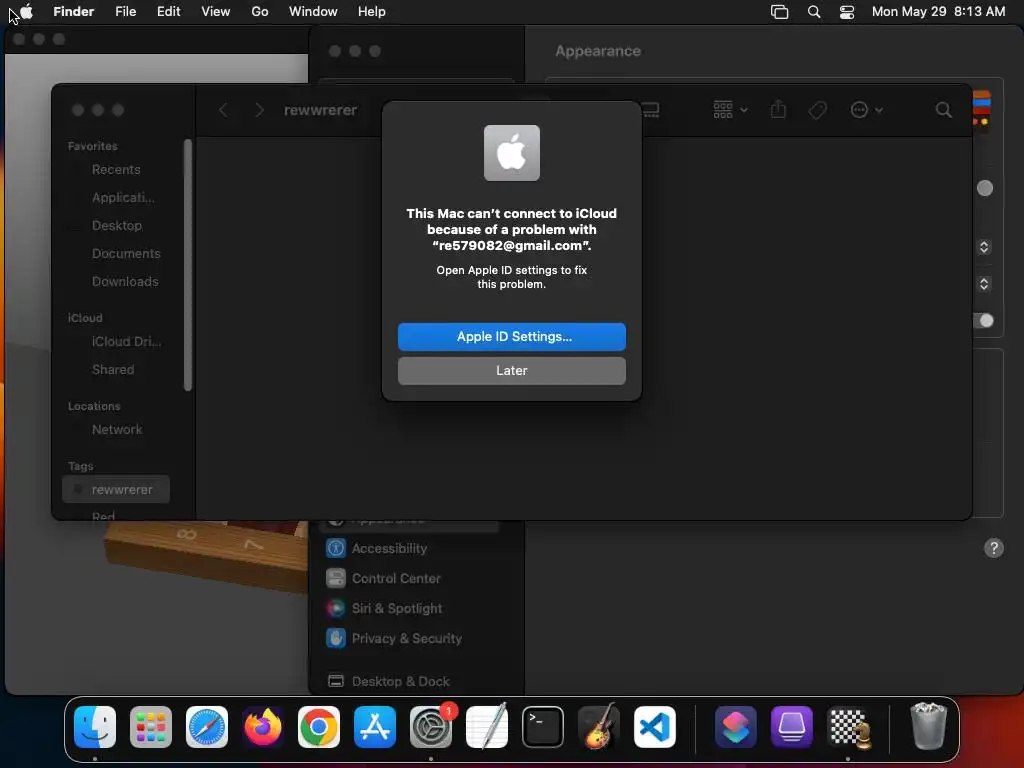Open Apple ID Settings from the dialog

pos(511,336)
